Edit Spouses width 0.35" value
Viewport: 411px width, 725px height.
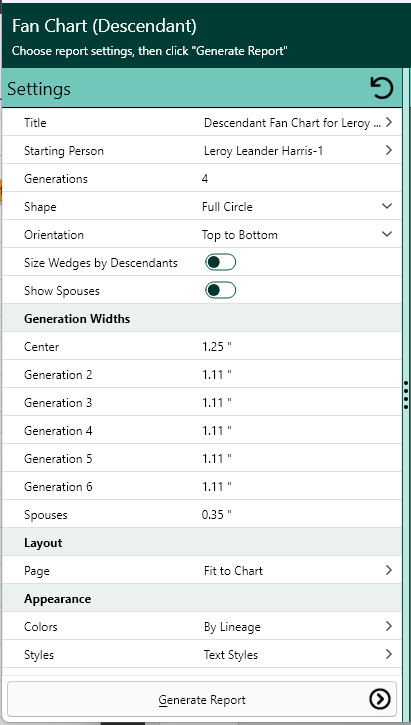[217, 515]
